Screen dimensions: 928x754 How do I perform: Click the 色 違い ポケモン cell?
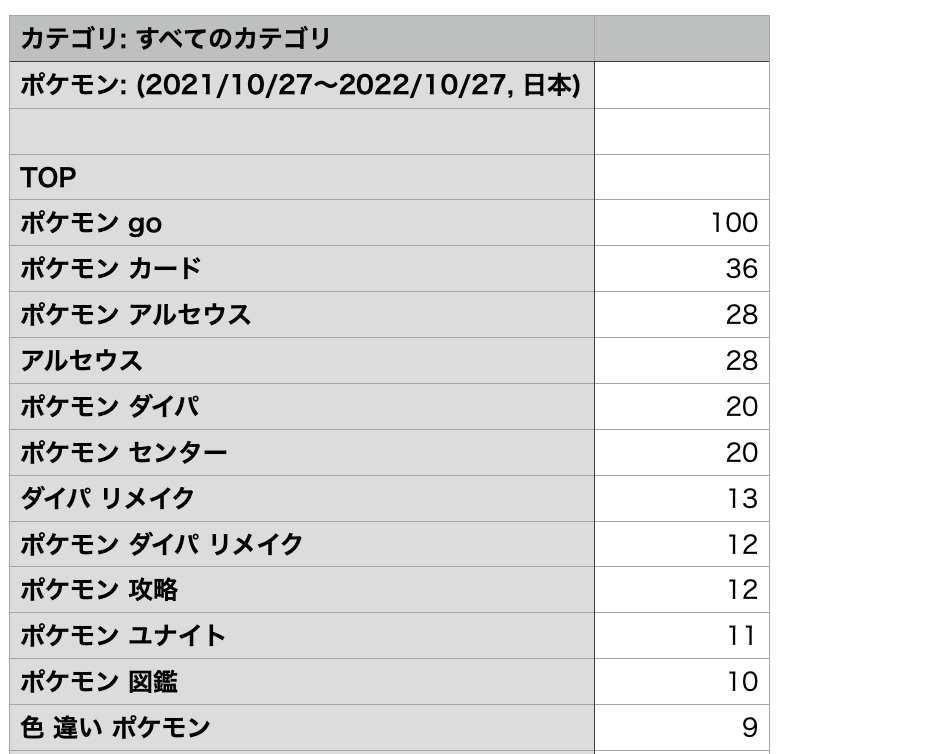click(x=300, y=727)
